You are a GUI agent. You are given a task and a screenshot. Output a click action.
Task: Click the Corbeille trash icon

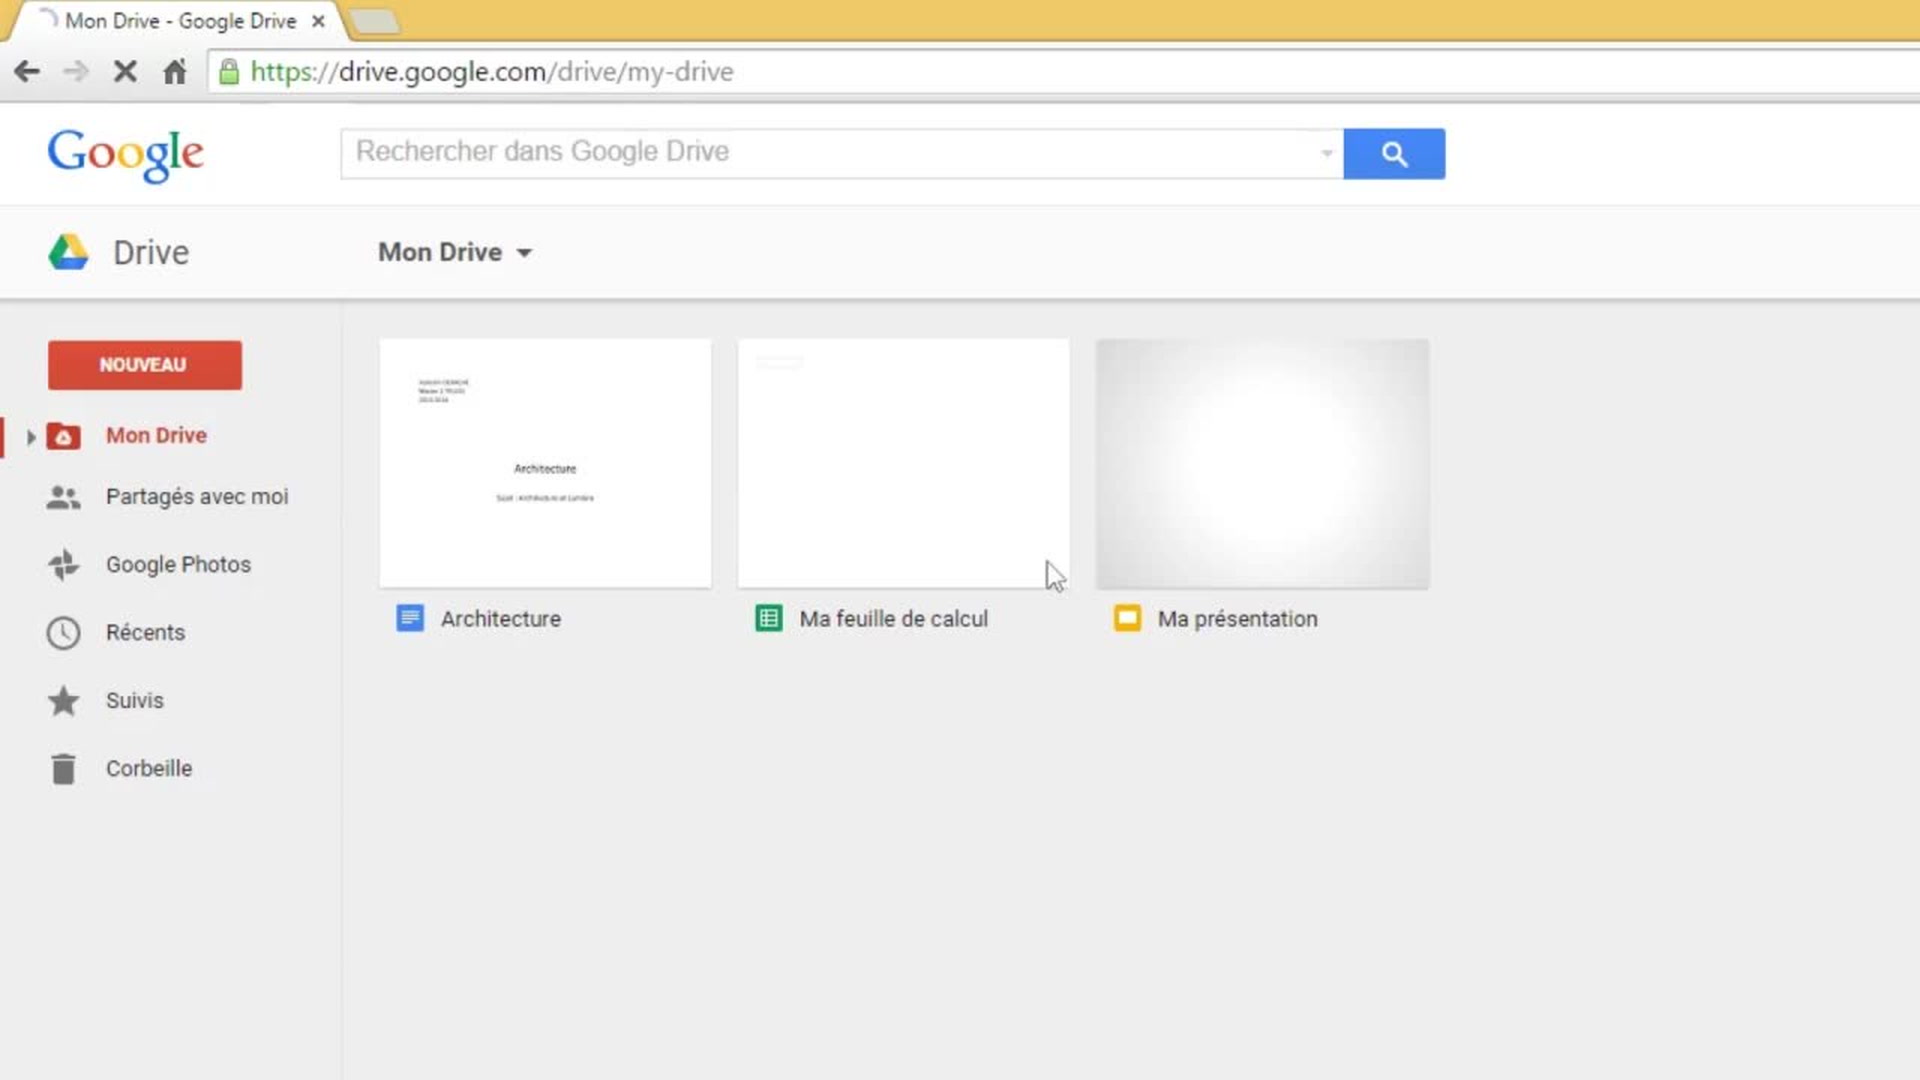(63, 769)
